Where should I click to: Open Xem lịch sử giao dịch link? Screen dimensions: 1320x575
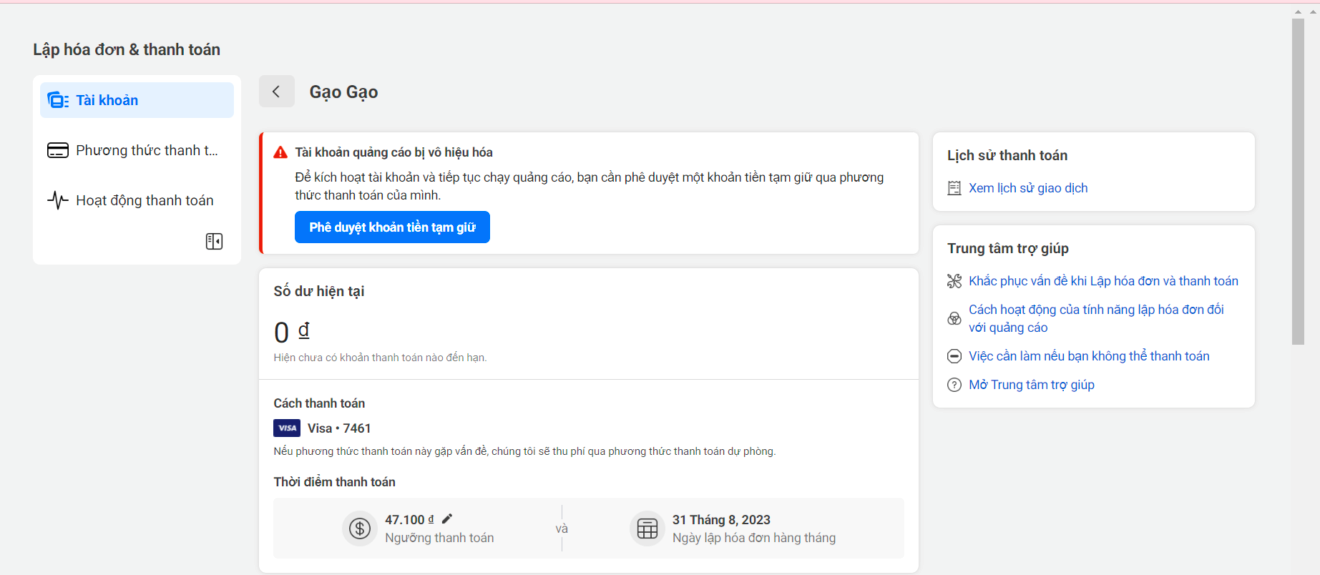(x=1028, y=188)
